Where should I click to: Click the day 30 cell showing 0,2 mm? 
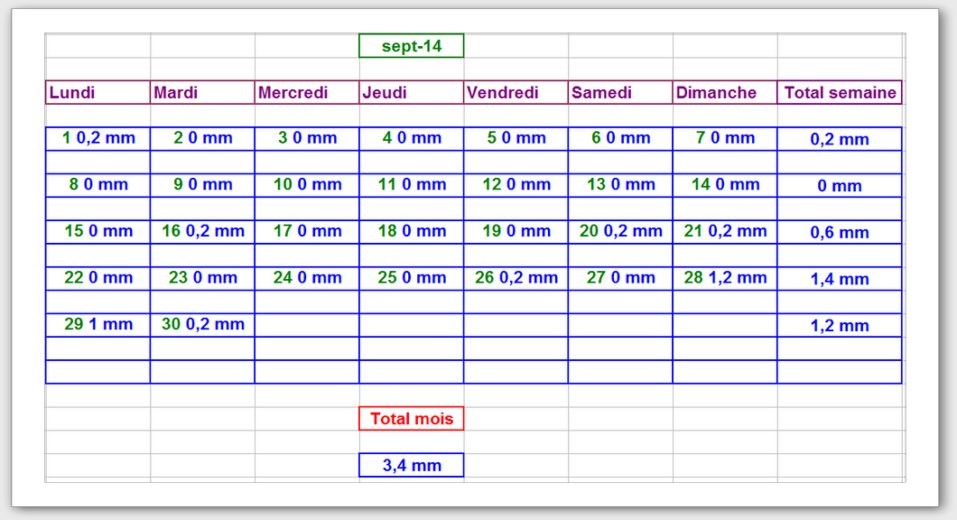point(202,324)
